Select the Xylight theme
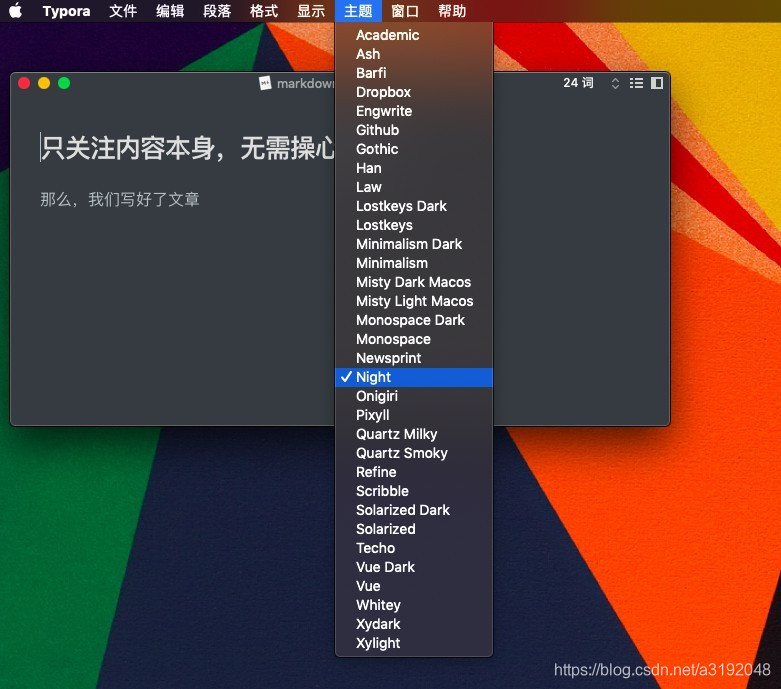The image size is (781, 689). 414,643
